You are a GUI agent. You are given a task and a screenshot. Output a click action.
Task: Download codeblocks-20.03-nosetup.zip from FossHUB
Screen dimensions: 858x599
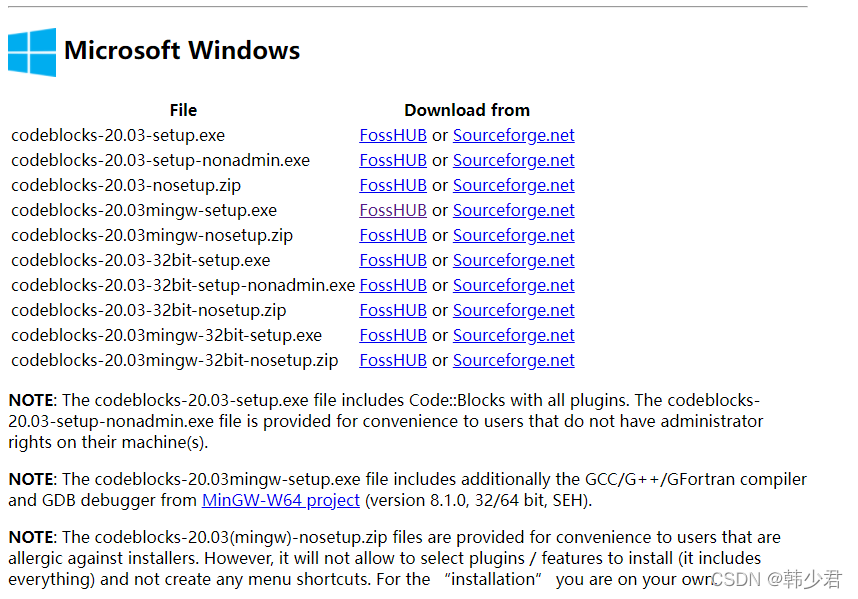393,185
